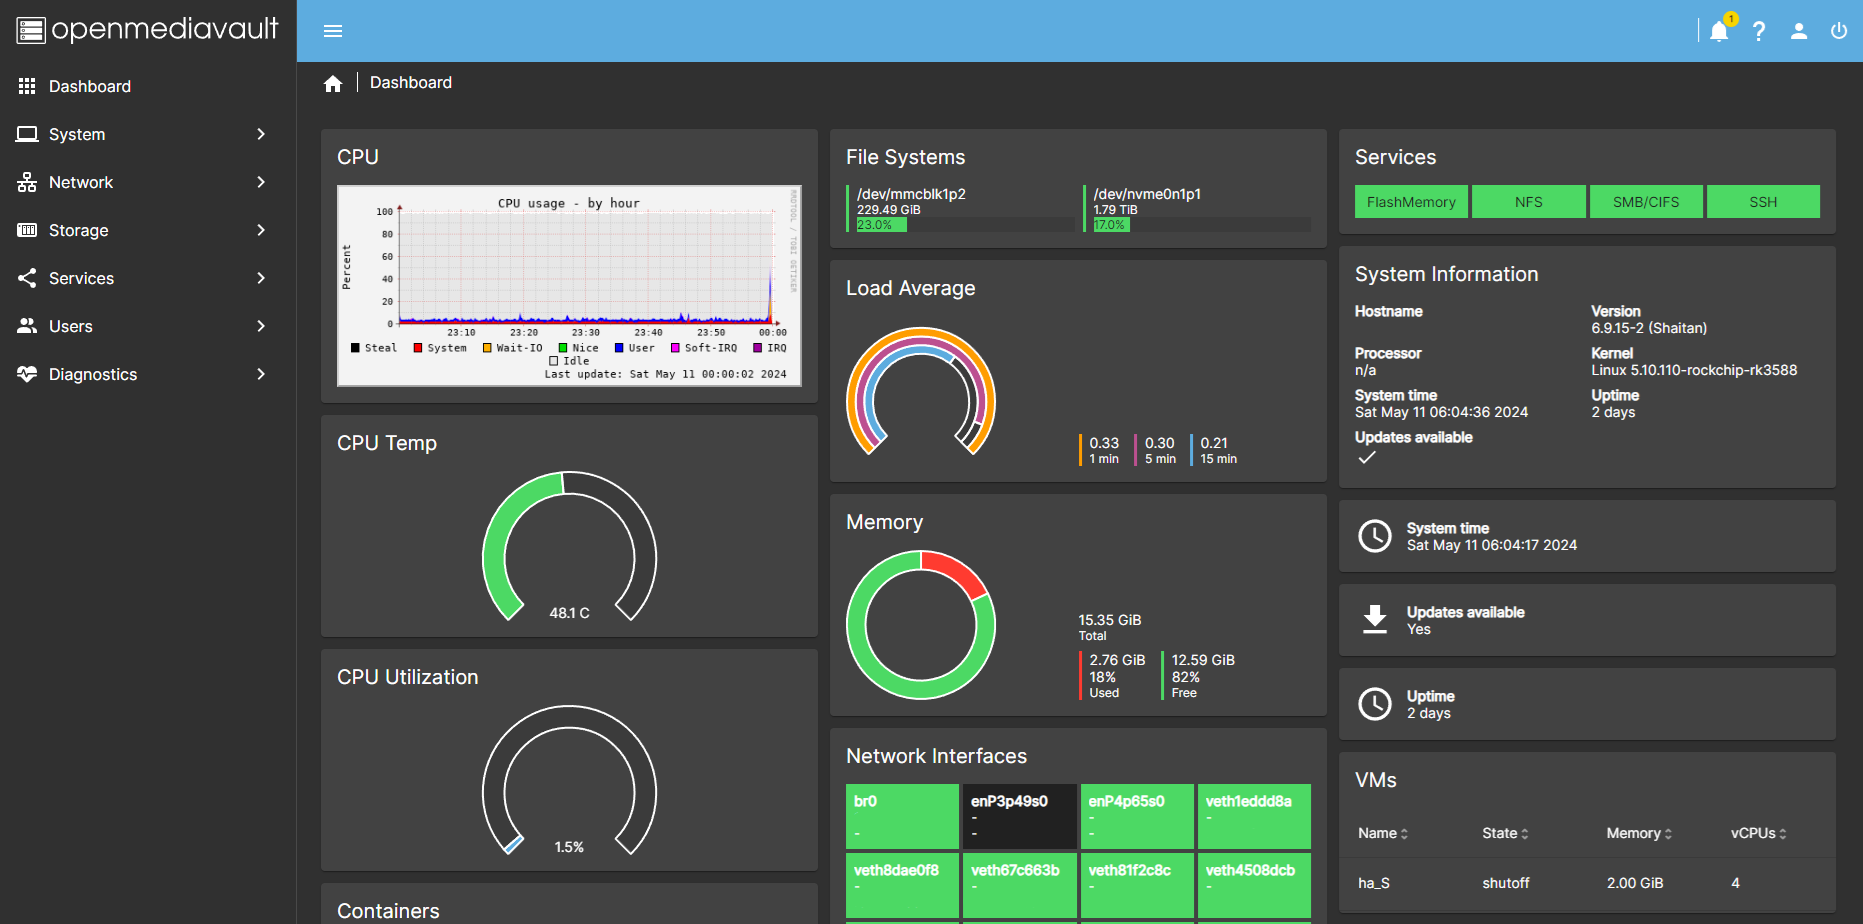Expand the Network menu chevron
This screenshot has width=1863, height=924.
(x=261, y=182)
